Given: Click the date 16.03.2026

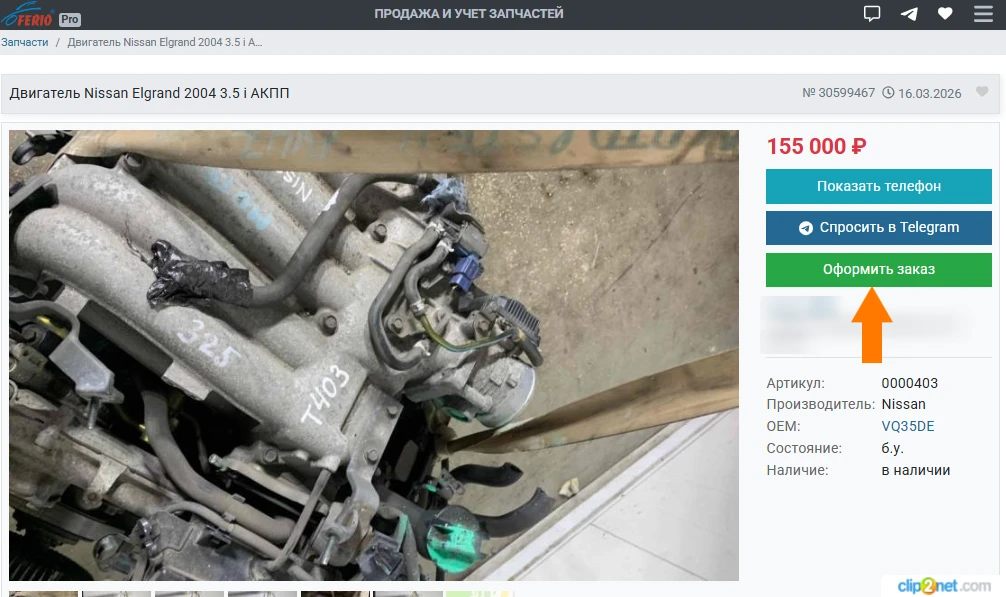Looking at the screenshot, I should 929,94.
